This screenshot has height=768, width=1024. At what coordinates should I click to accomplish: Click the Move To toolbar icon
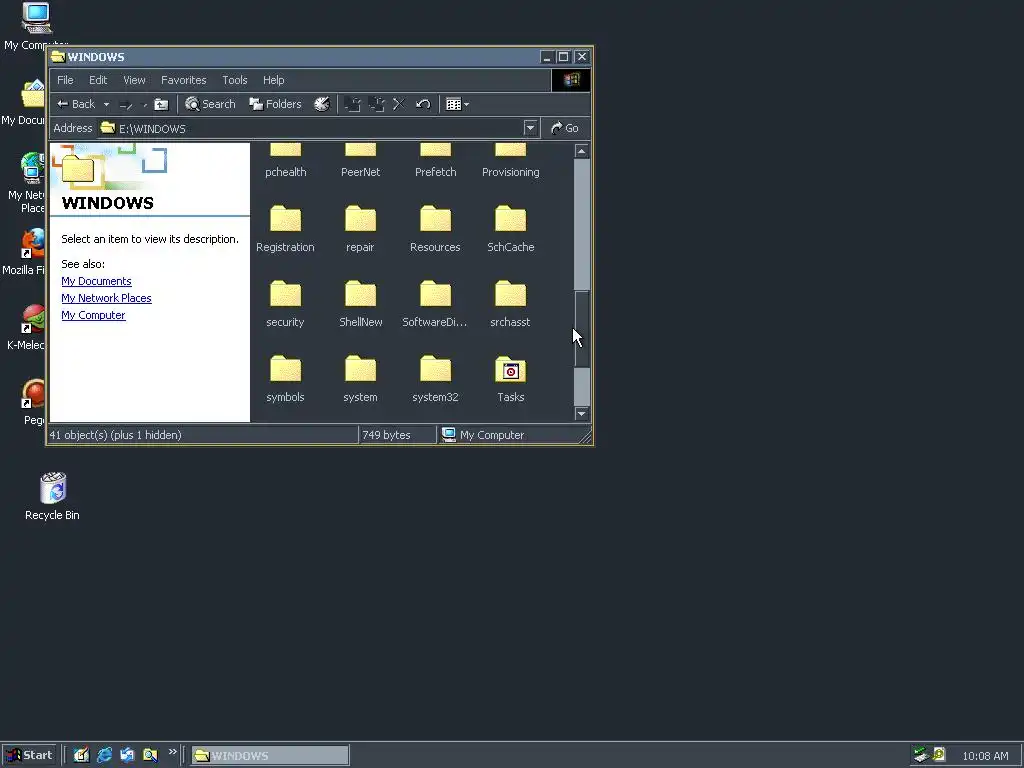(x=353, y=104)
